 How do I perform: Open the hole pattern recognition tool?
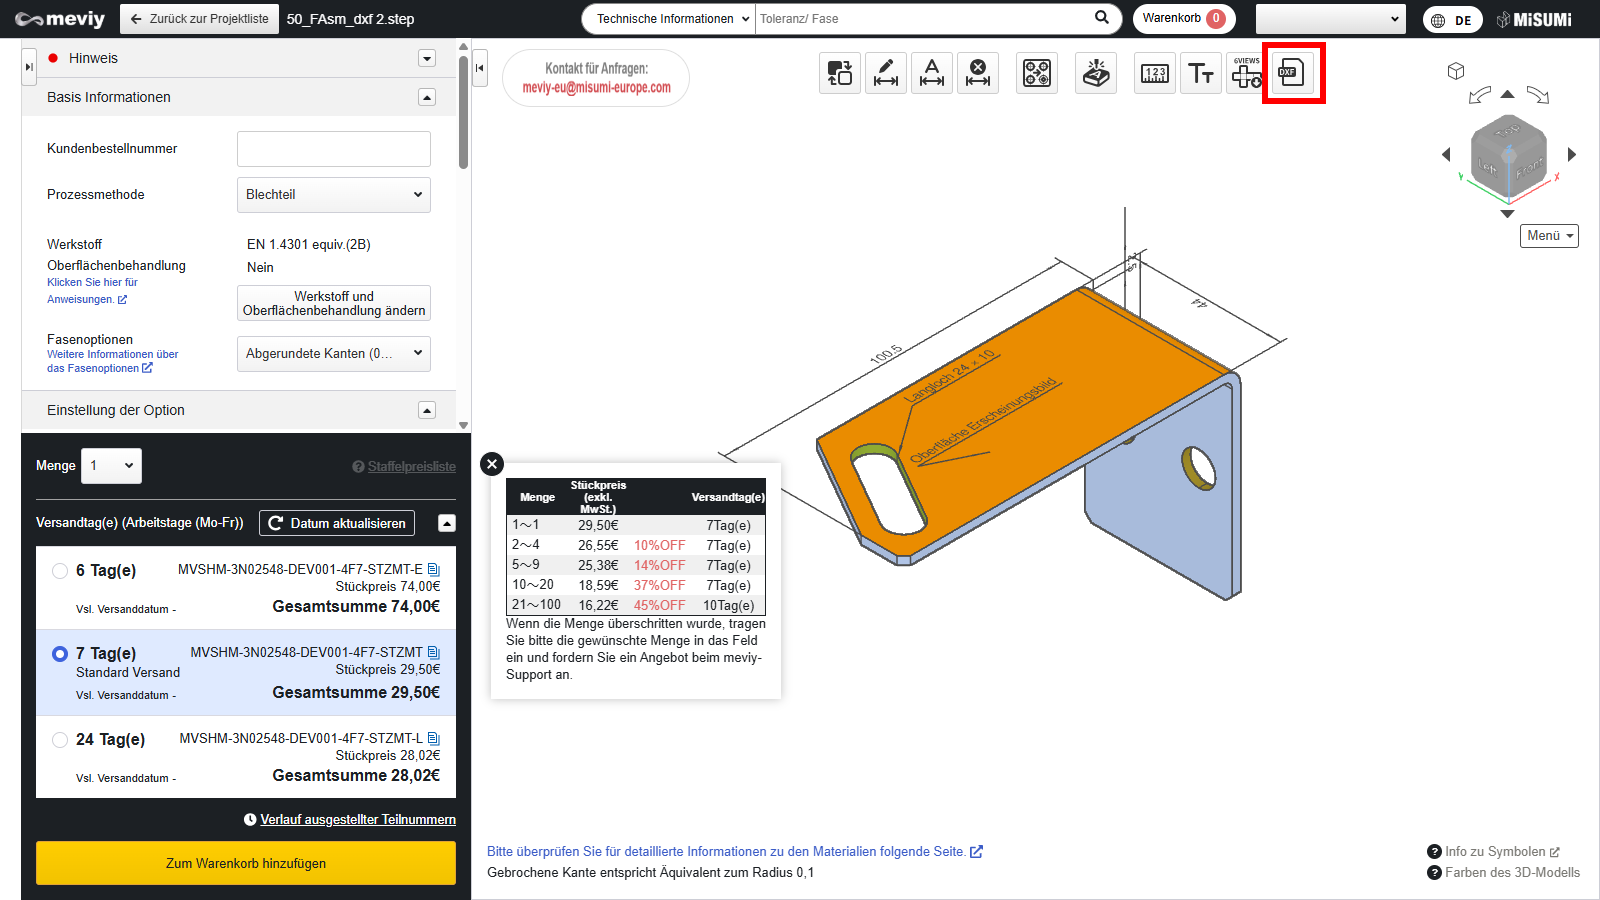tap(1037, 73)
